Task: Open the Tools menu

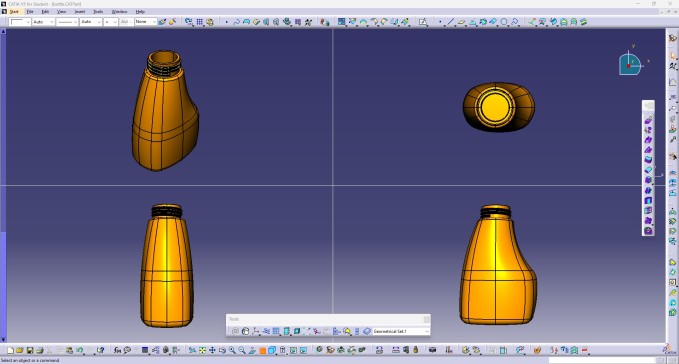Action: point(98,12)
